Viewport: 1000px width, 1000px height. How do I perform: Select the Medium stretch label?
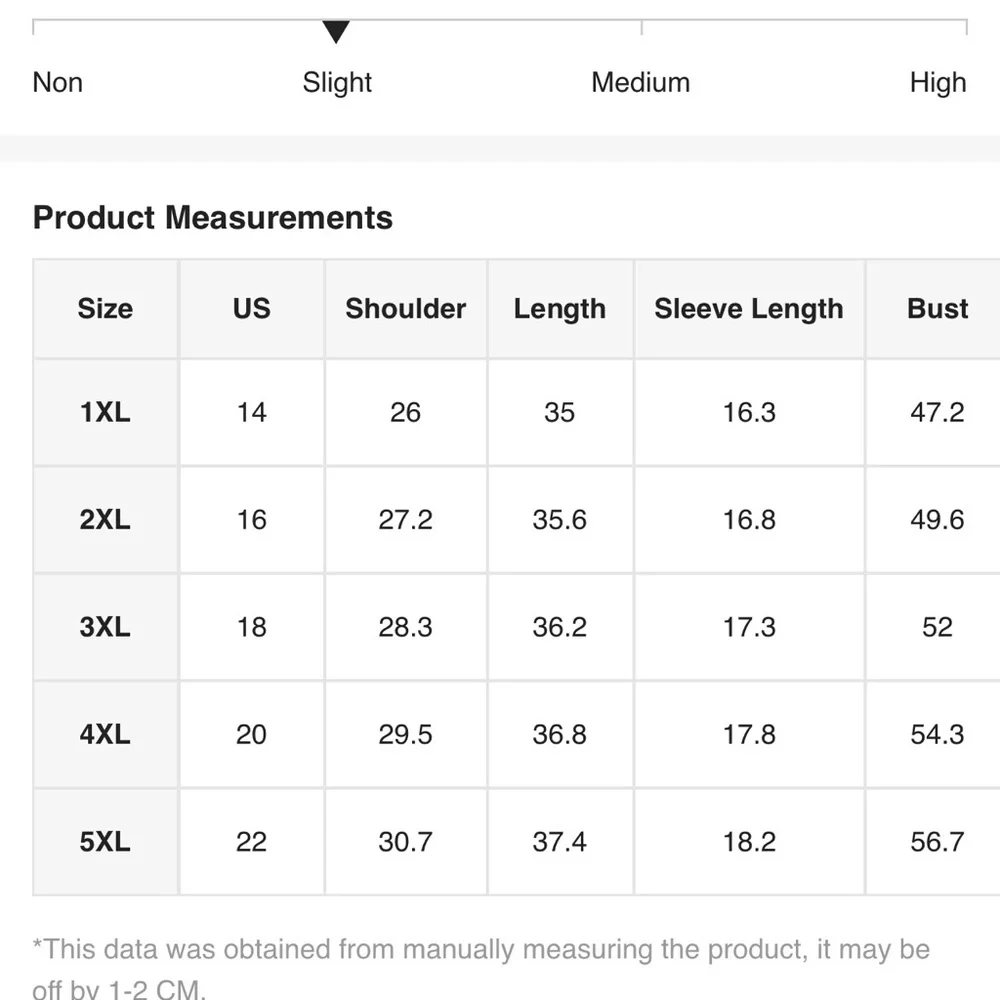(x=640, y=82)
